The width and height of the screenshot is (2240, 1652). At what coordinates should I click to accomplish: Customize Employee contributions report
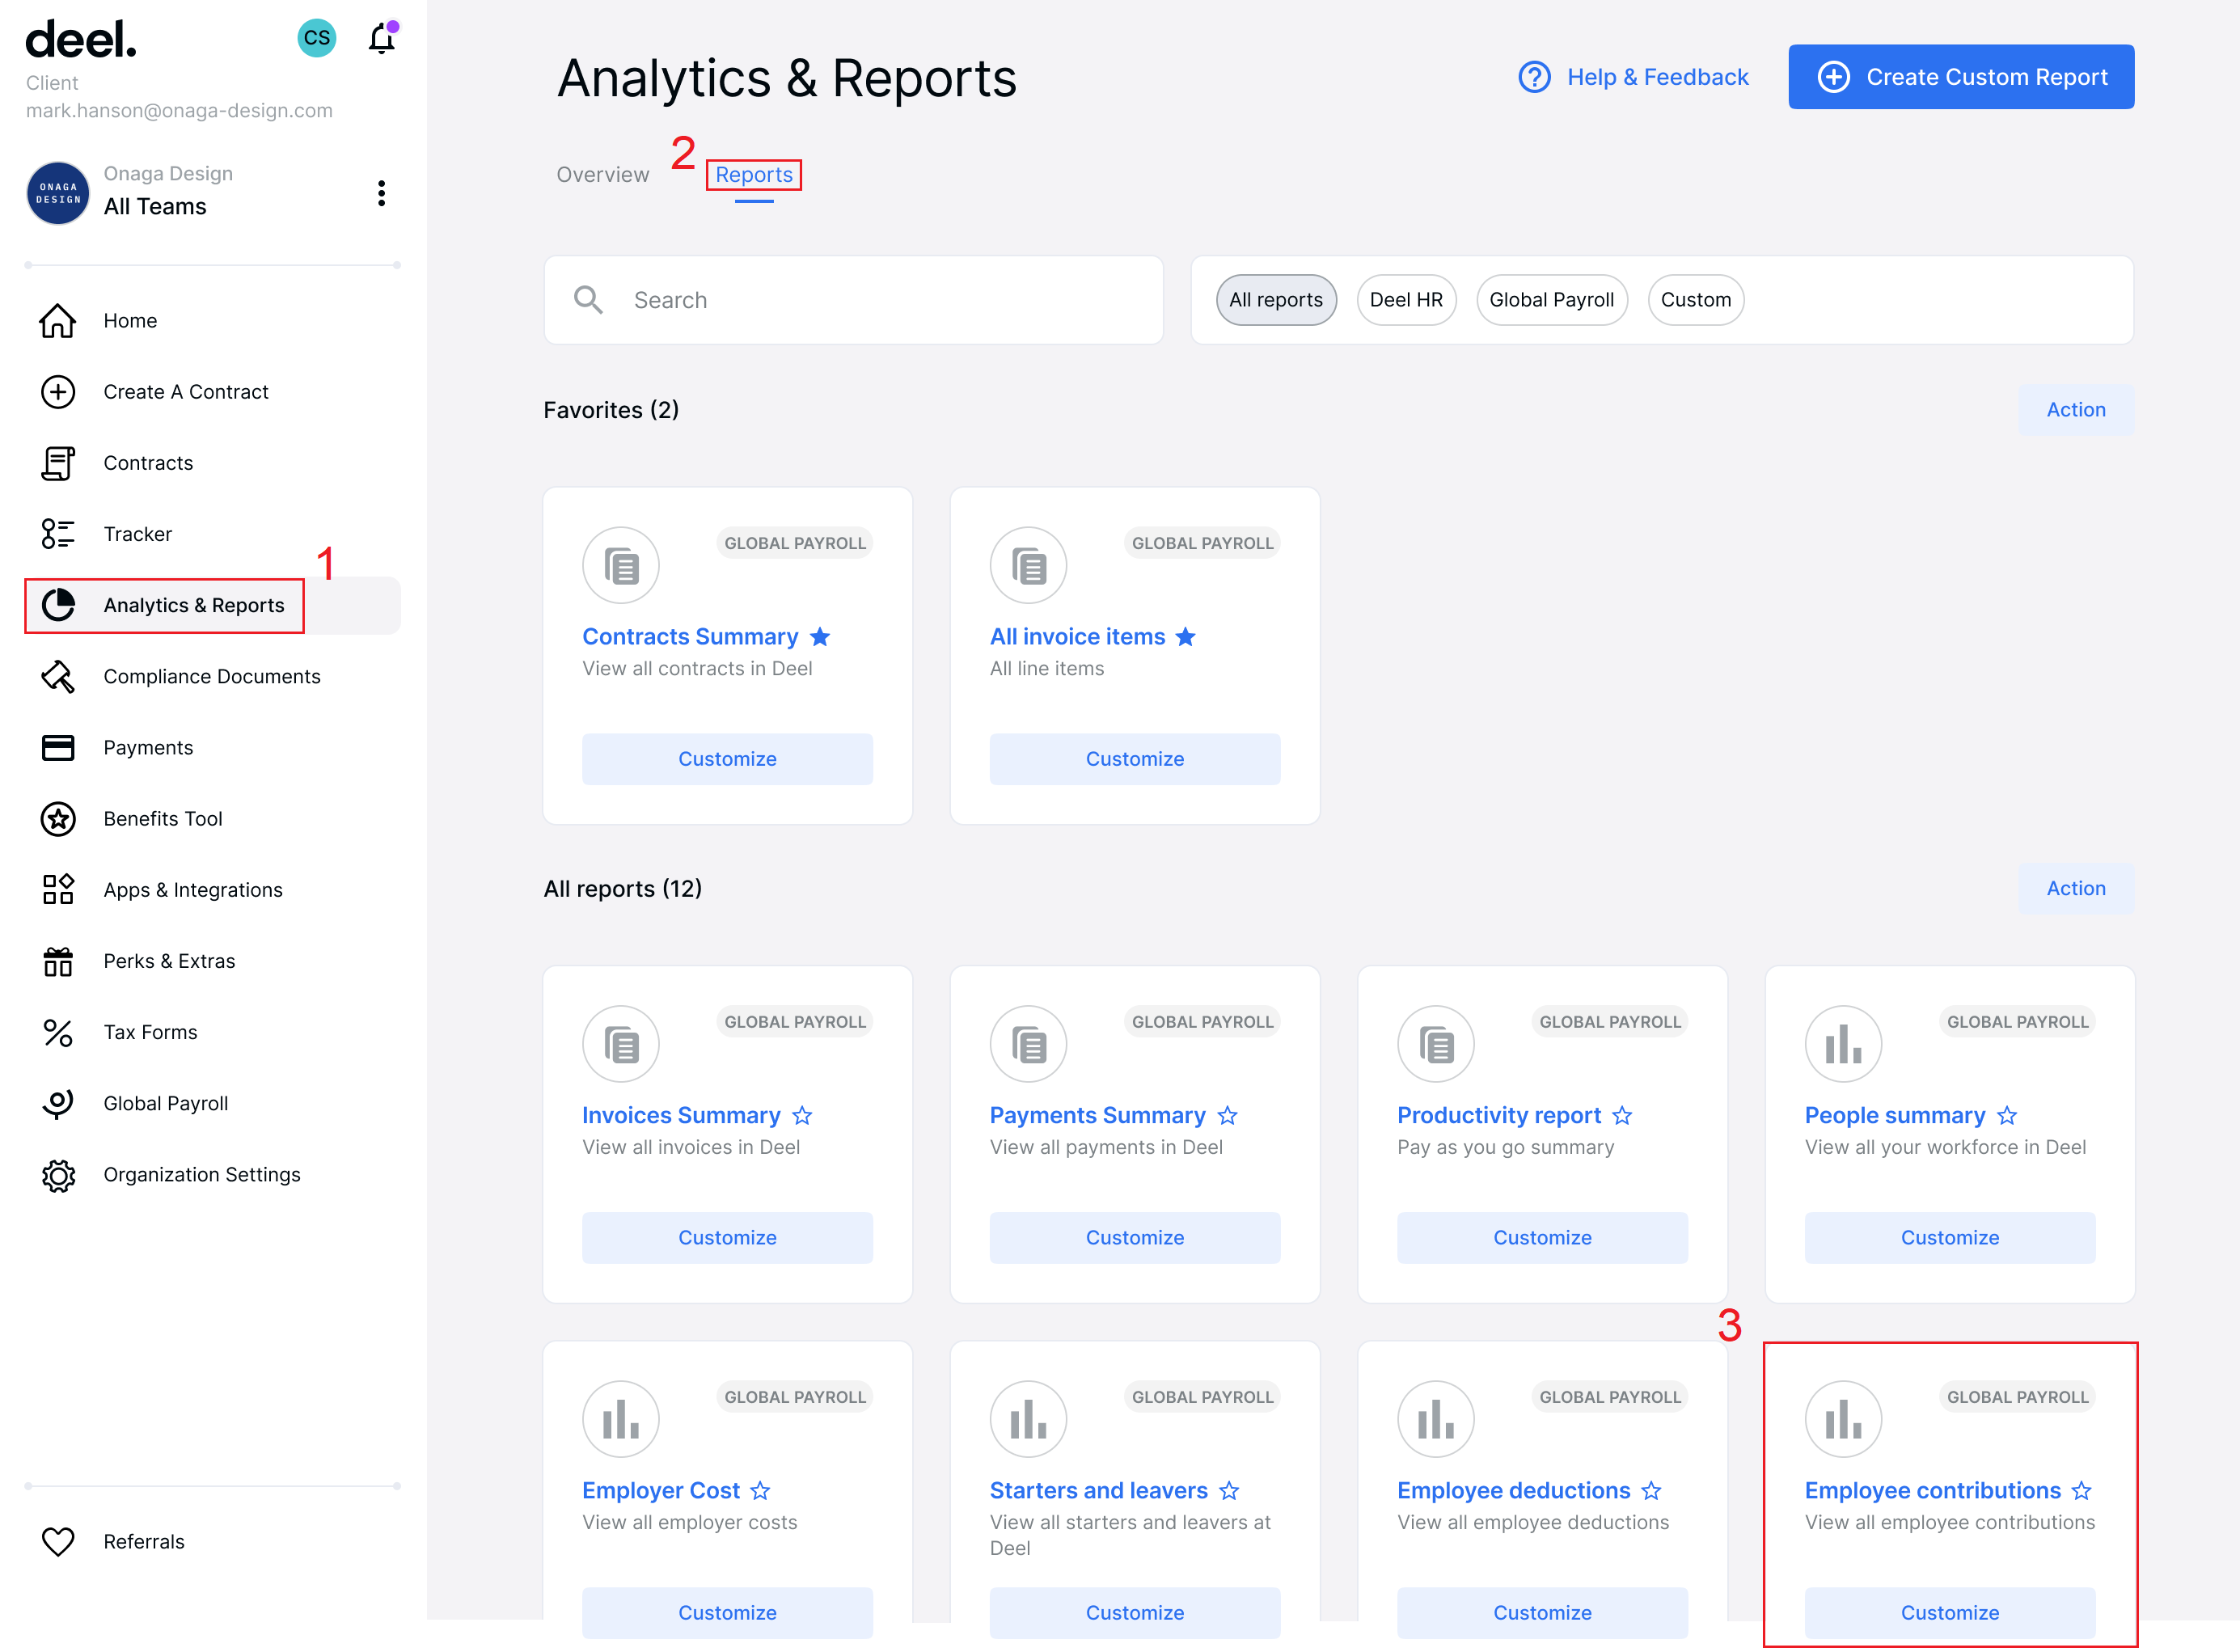[1949, 1613]
